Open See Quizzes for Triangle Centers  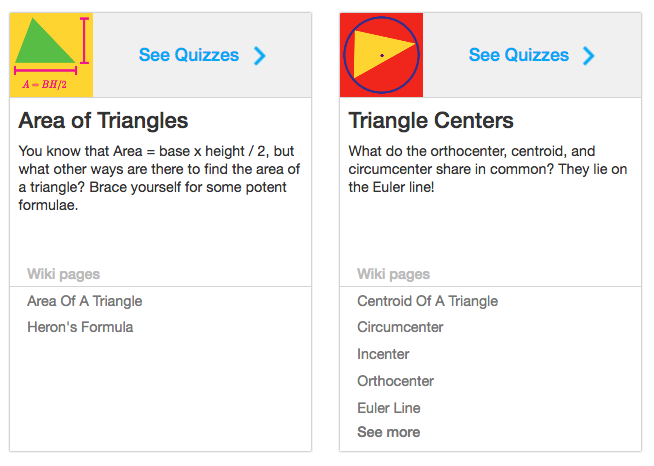[x=519, y=55]
